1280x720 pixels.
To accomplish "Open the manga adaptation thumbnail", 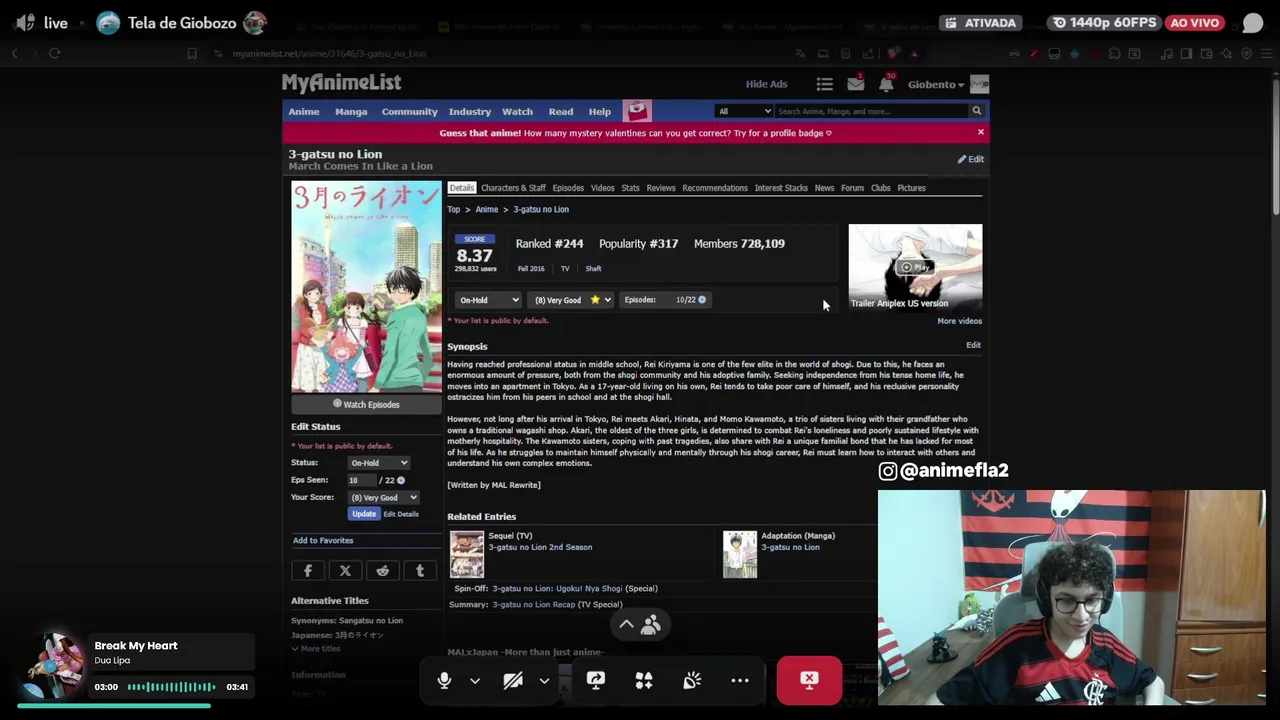I will (x=740, y=554).
